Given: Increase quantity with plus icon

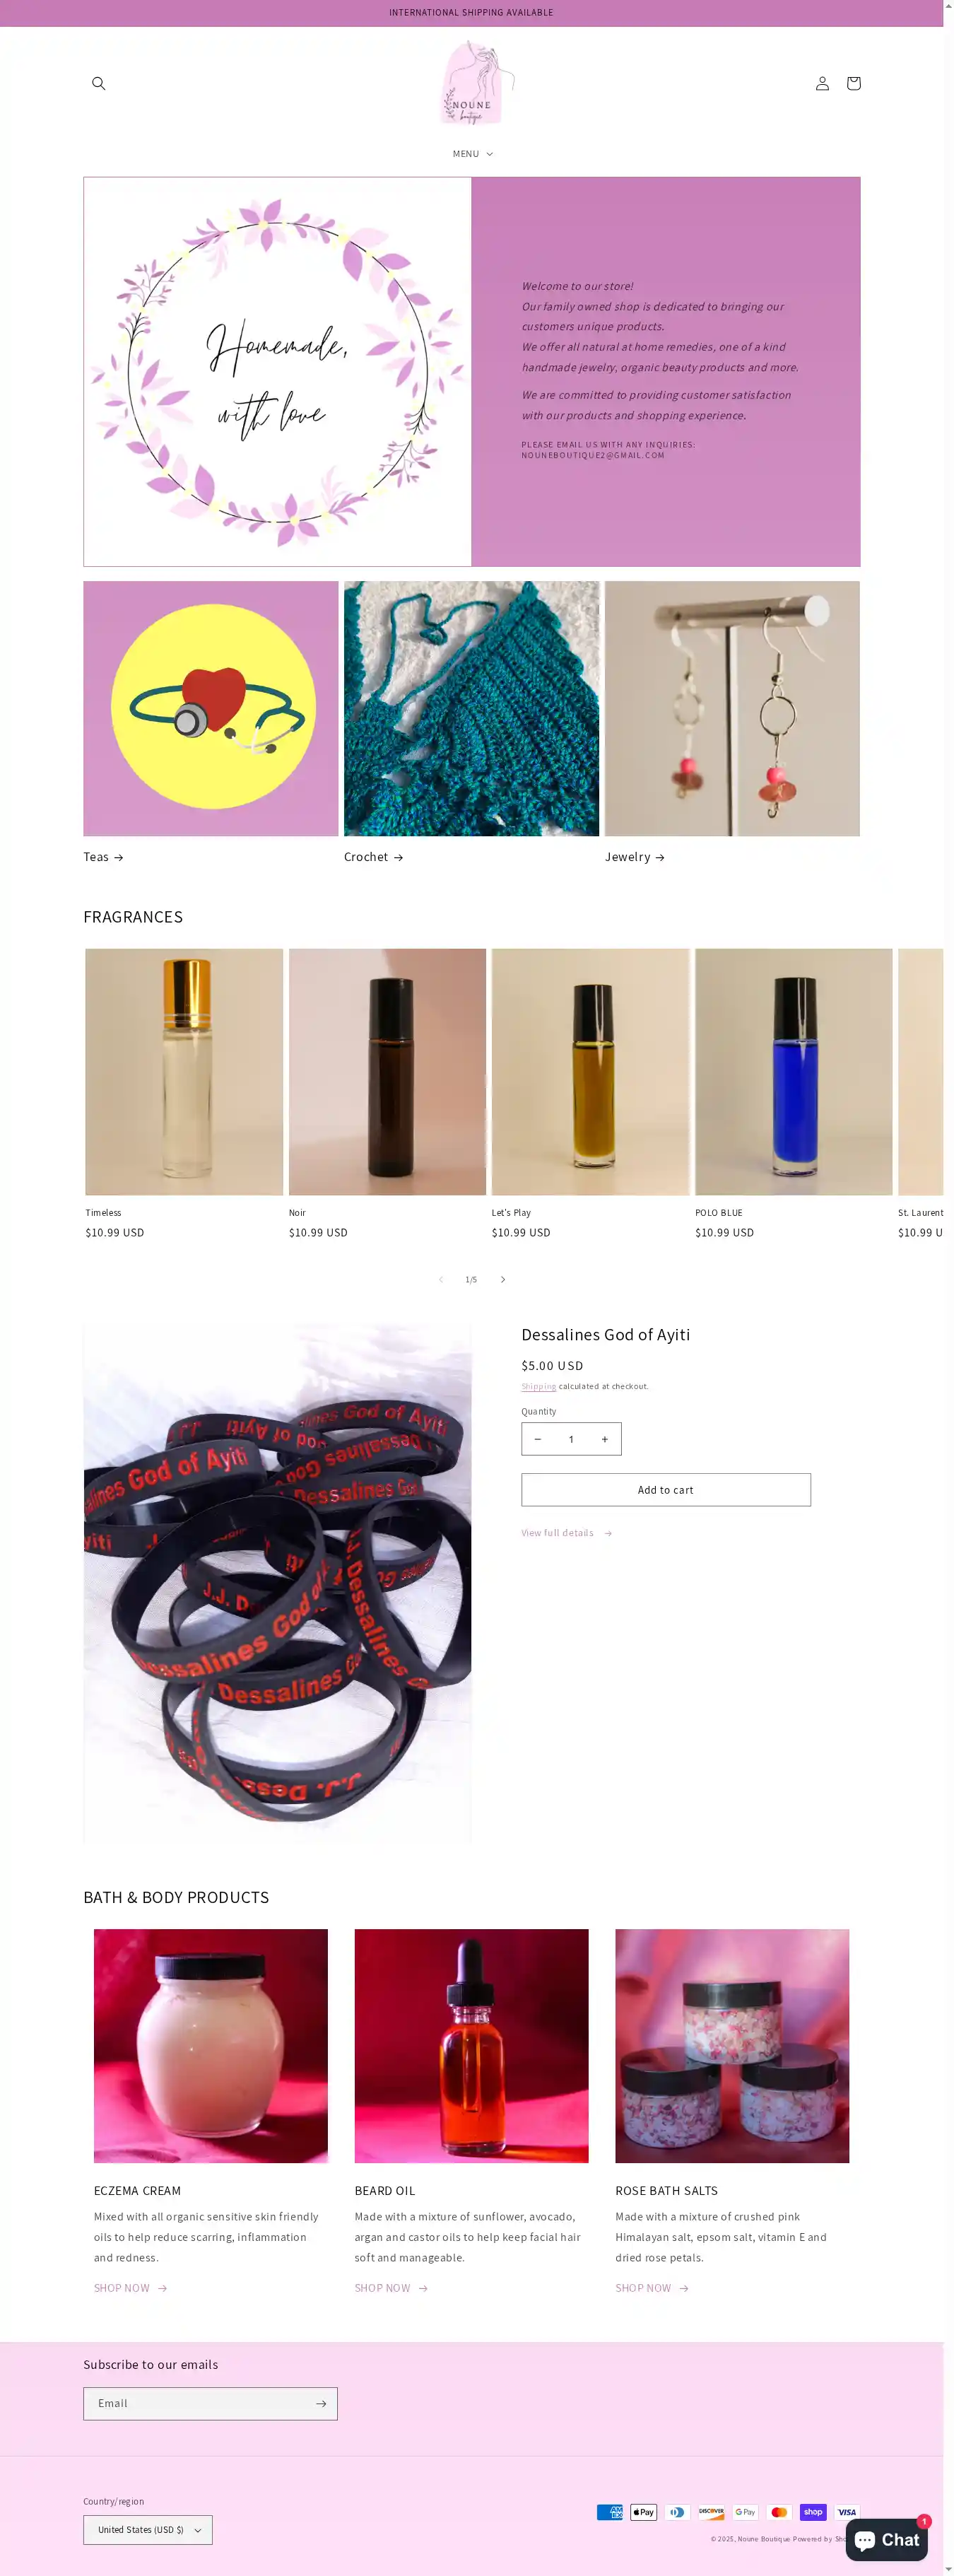Looking at the screenshot, I should pyautogui.click(x=604, y=1439).
